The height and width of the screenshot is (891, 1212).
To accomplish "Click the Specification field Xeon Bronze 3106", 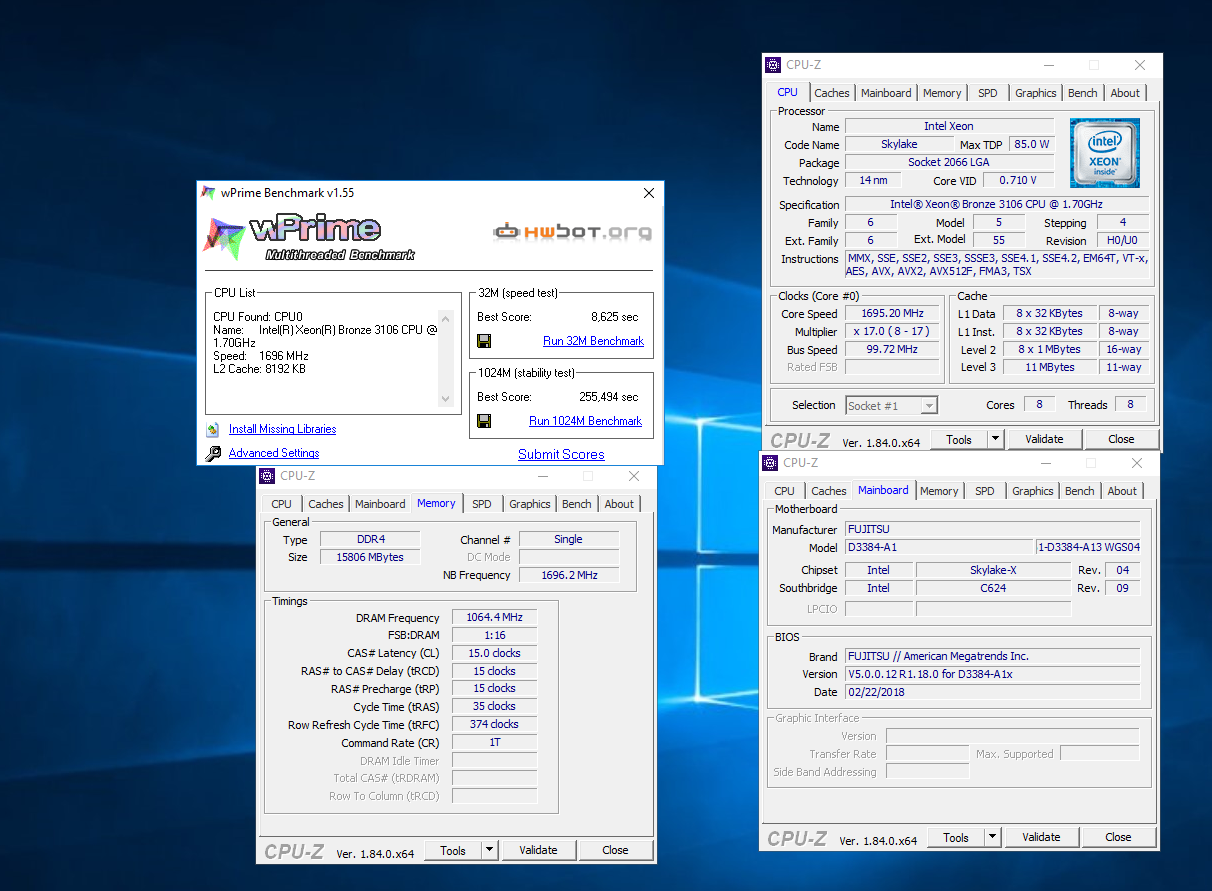I will pyautogui.click(x=996, y=204).
